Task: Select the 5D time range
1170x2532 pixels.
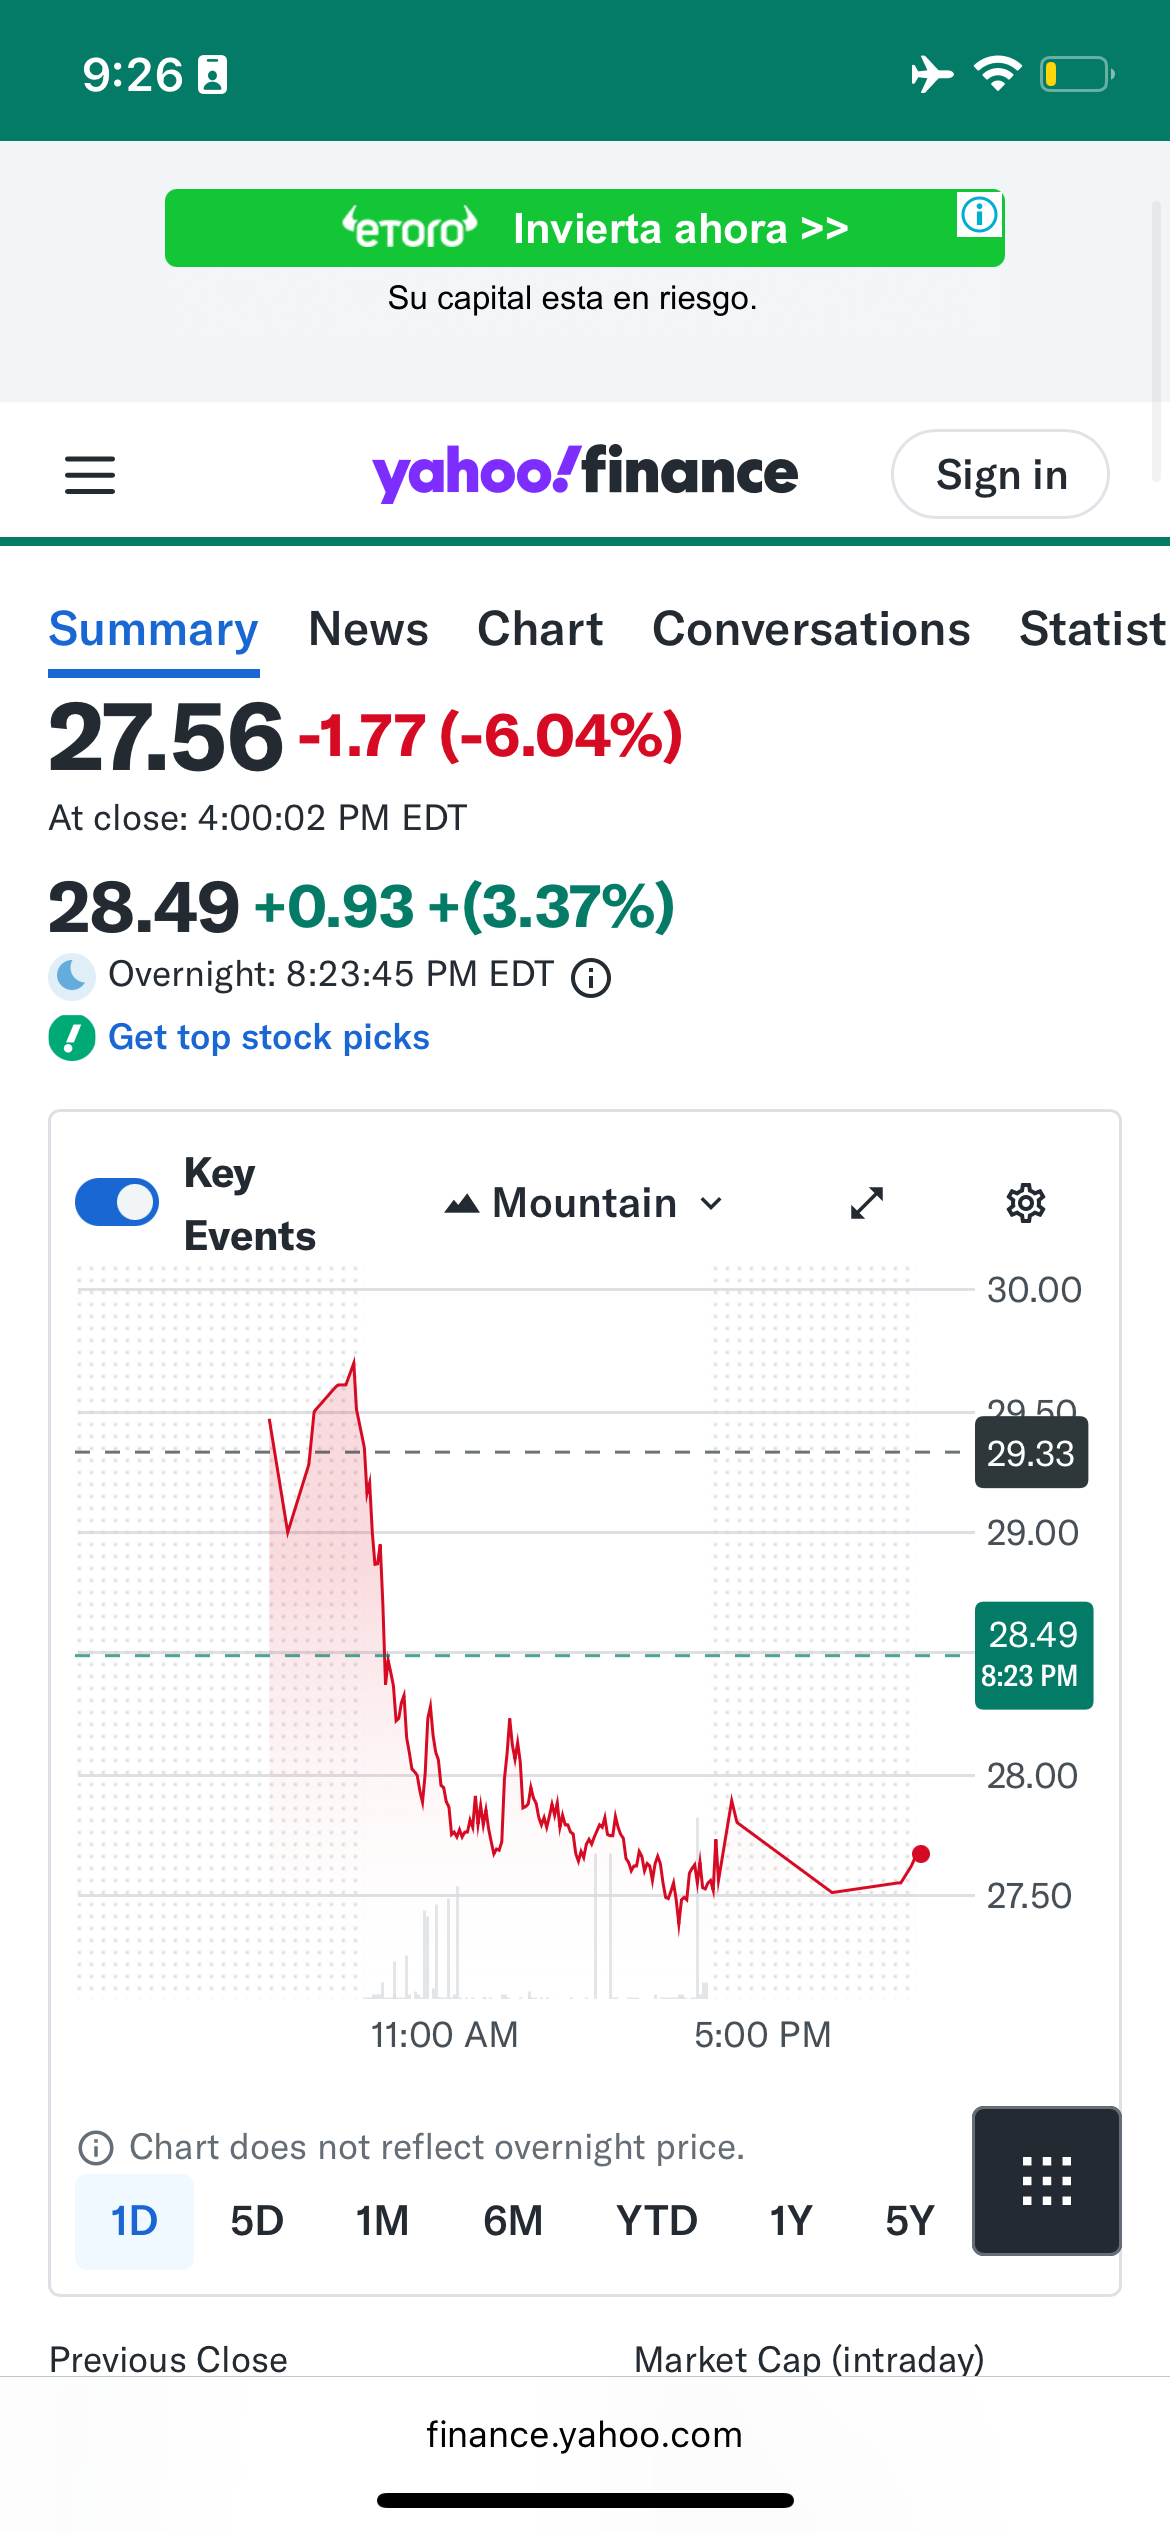Action: click(x=257, y=2221)
